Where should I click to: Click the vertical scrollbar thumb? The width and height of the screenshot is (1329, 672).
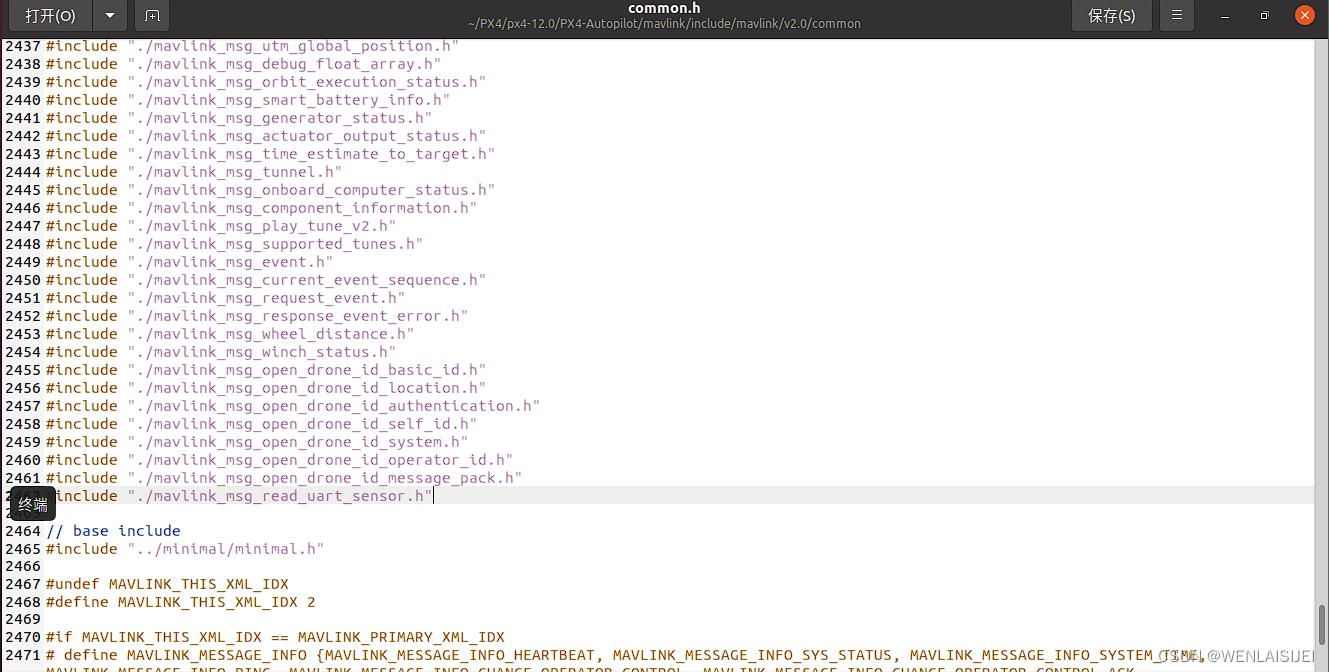tap(1322, 625)
